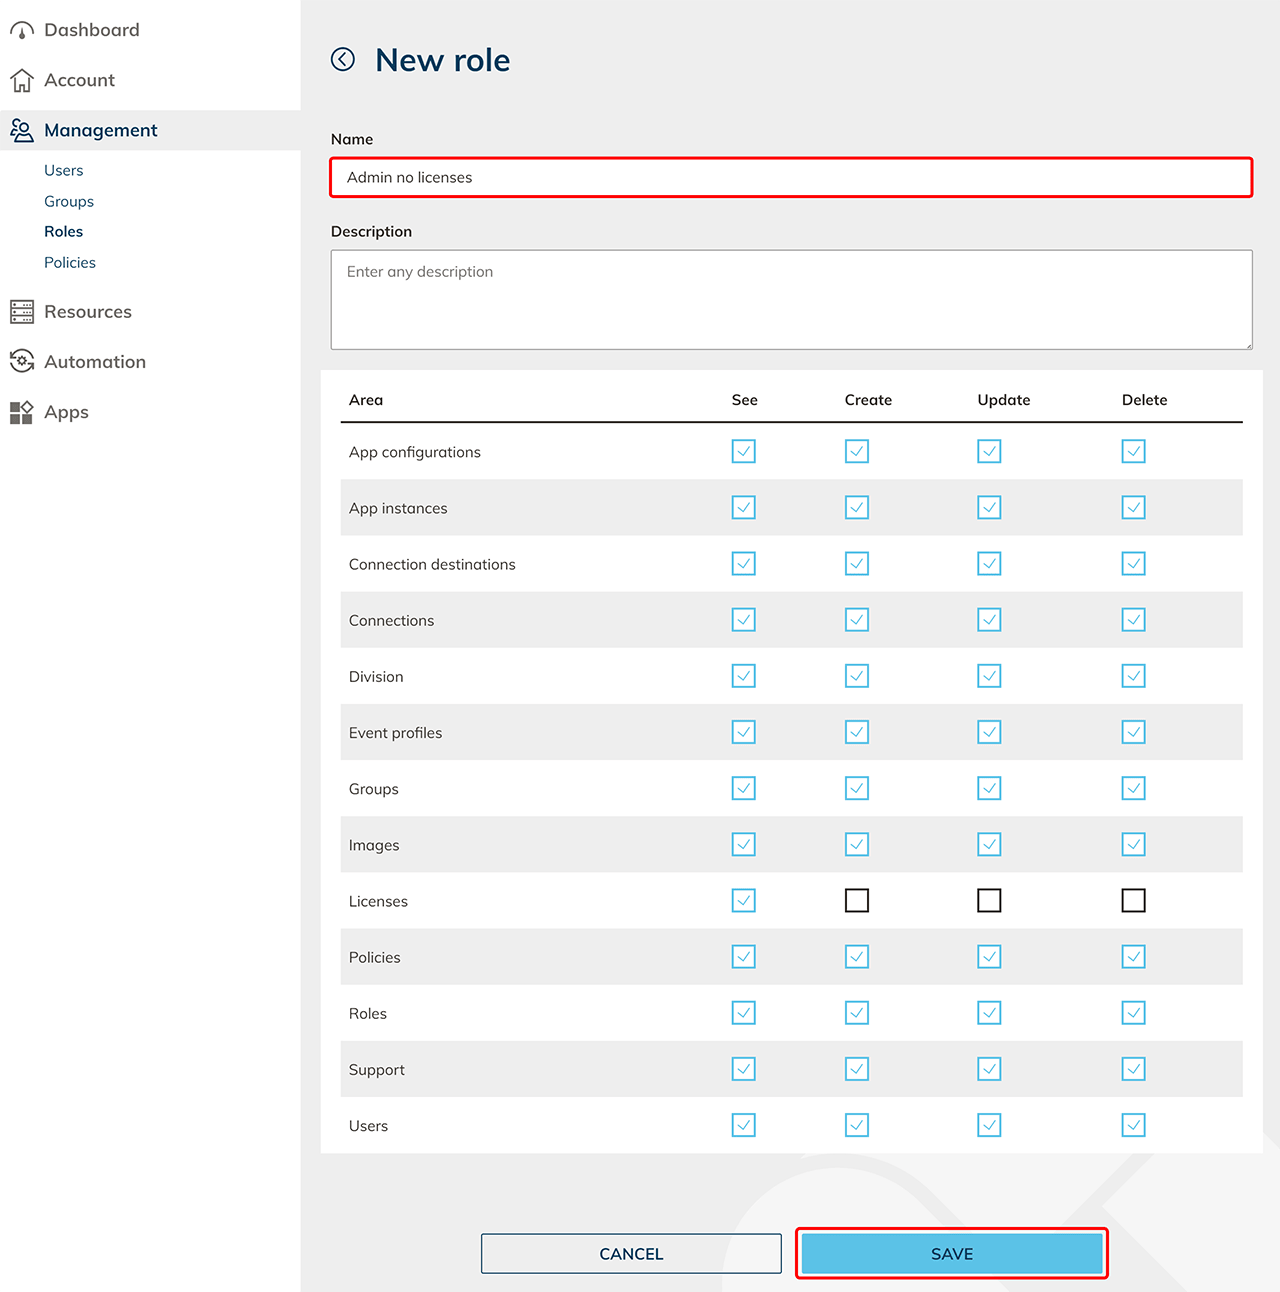Click the Apps icon in sidebar
This screenshot has width=1280, height=1292.
[22, 412]
